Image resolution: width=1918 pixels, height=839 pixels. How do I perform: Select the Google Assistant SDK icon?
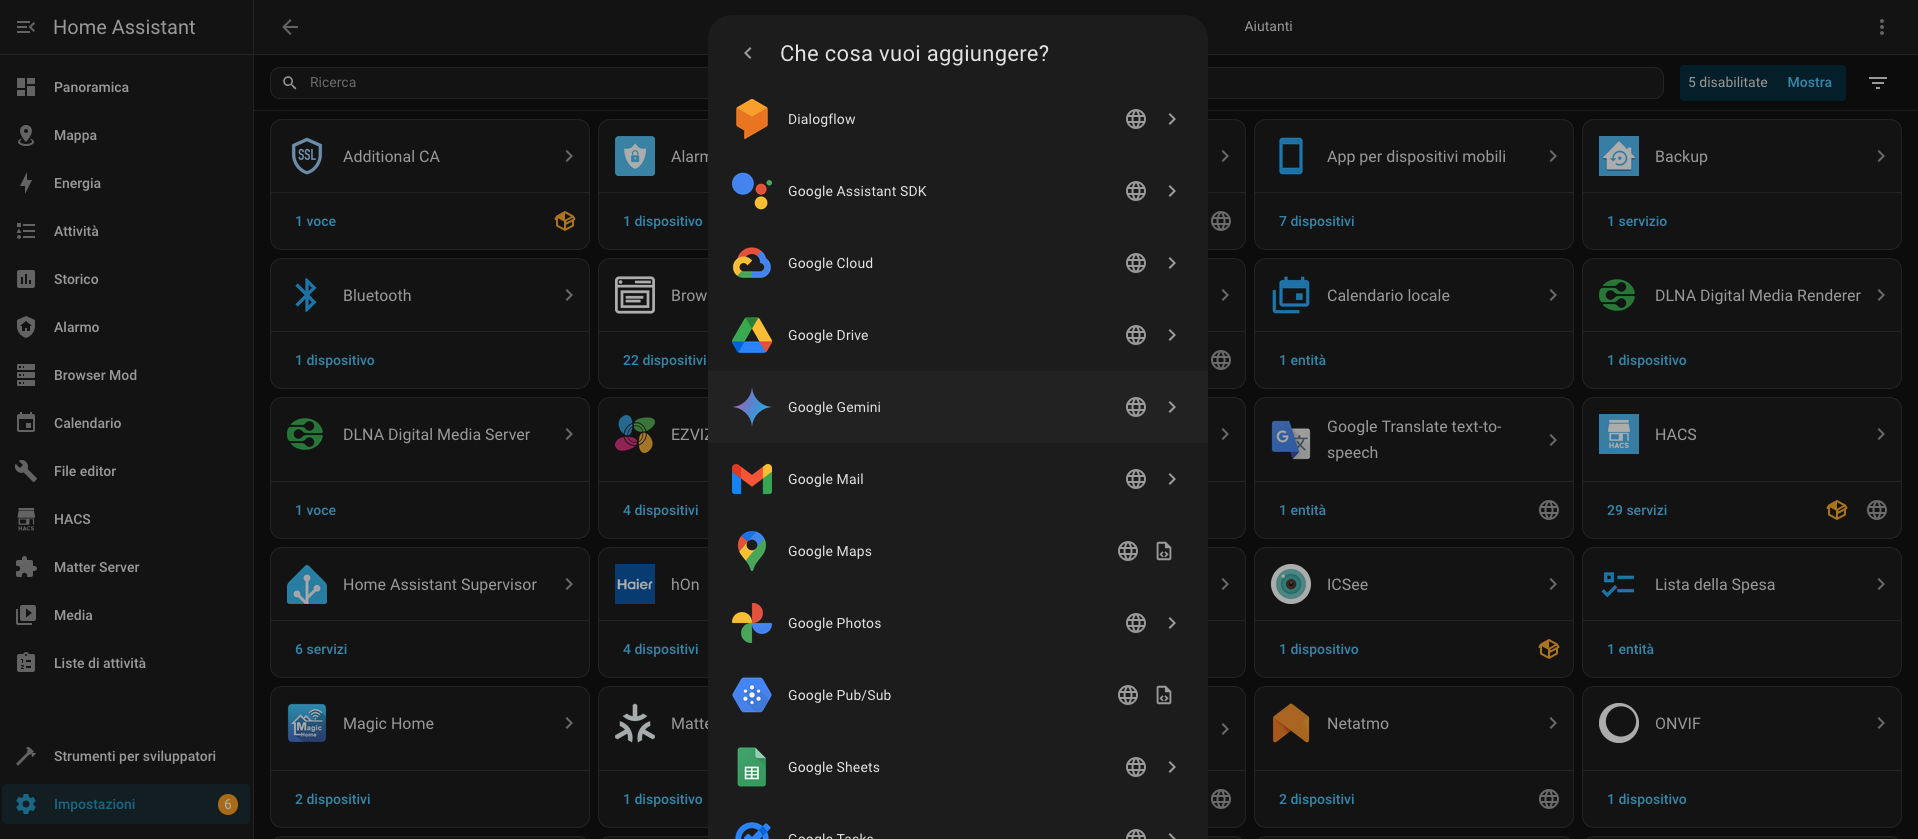click(x=752, y=191)
